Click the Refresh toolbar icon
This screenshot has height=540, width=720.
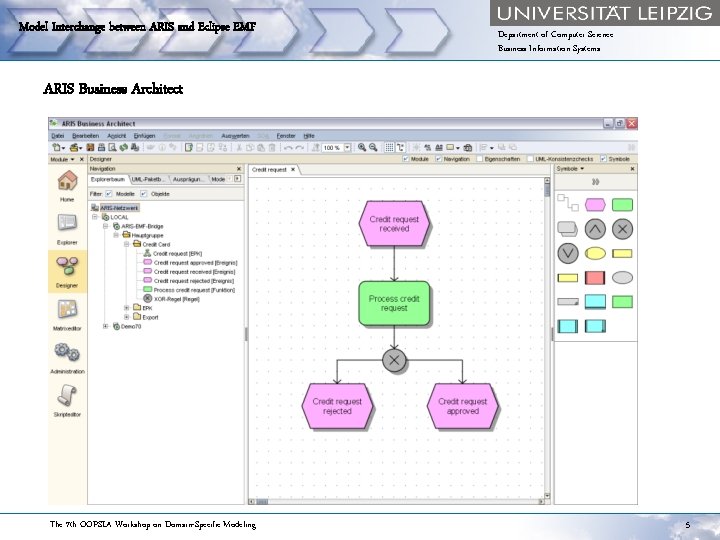[x=123, y=147]
